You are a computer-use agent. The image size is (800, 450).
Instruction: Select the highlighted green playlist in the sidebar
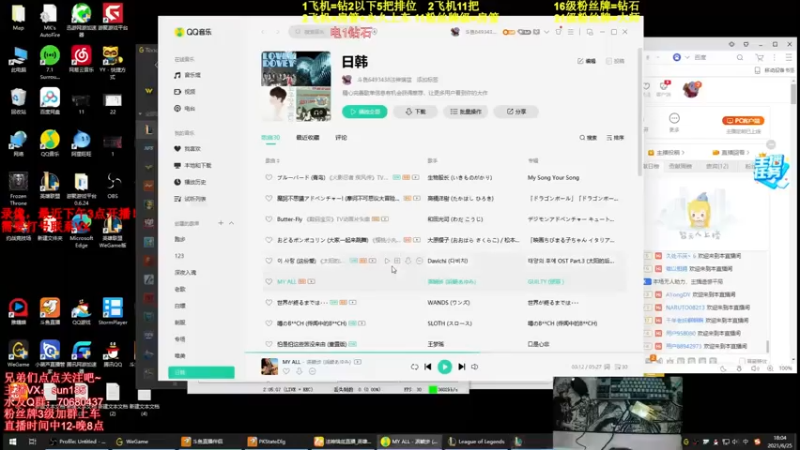click(x=201, y=372)
